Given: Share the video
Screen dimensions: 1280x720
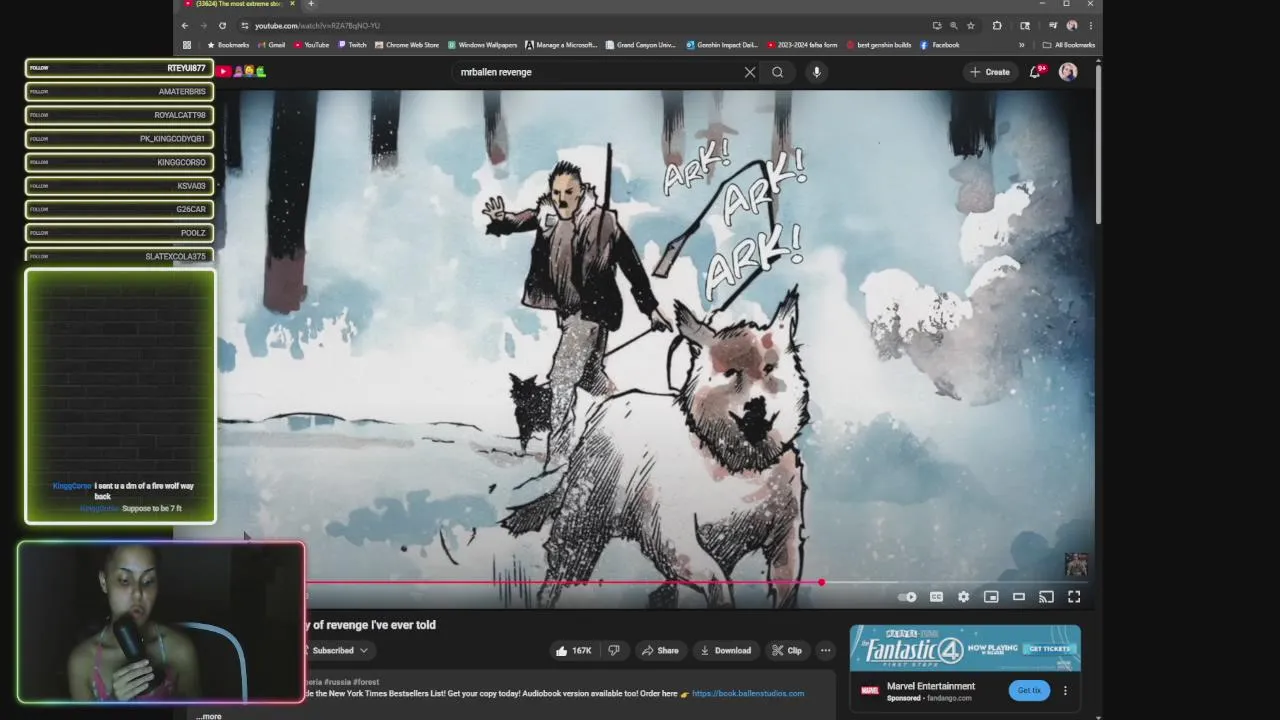Looking at the screenshot, I should pyautogui.click(x=660, y=650).
